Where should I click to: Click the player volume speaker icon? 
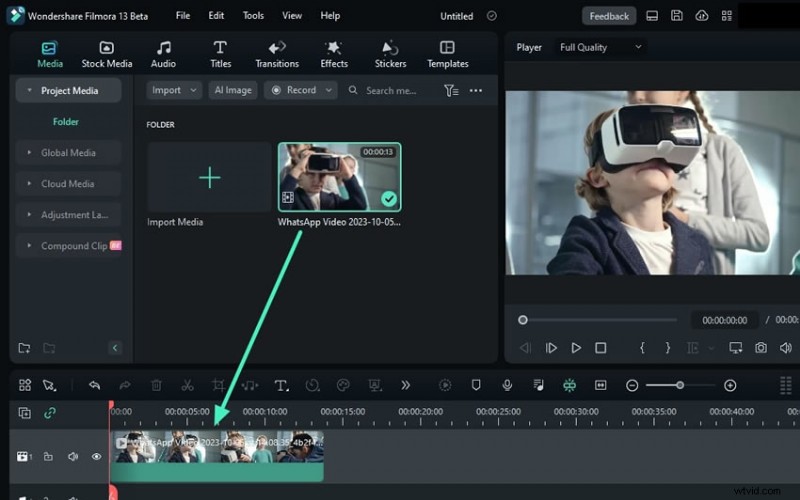pos(786,348)
